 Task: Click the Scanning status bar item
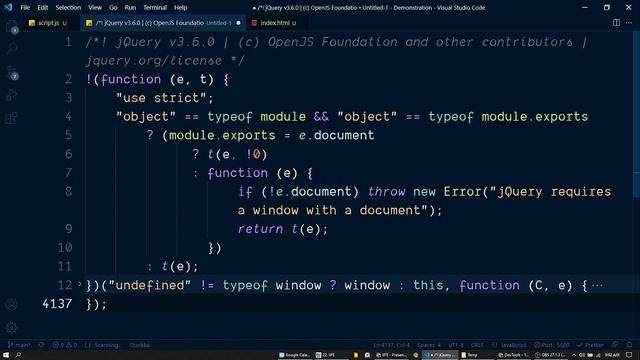point(102,345)
